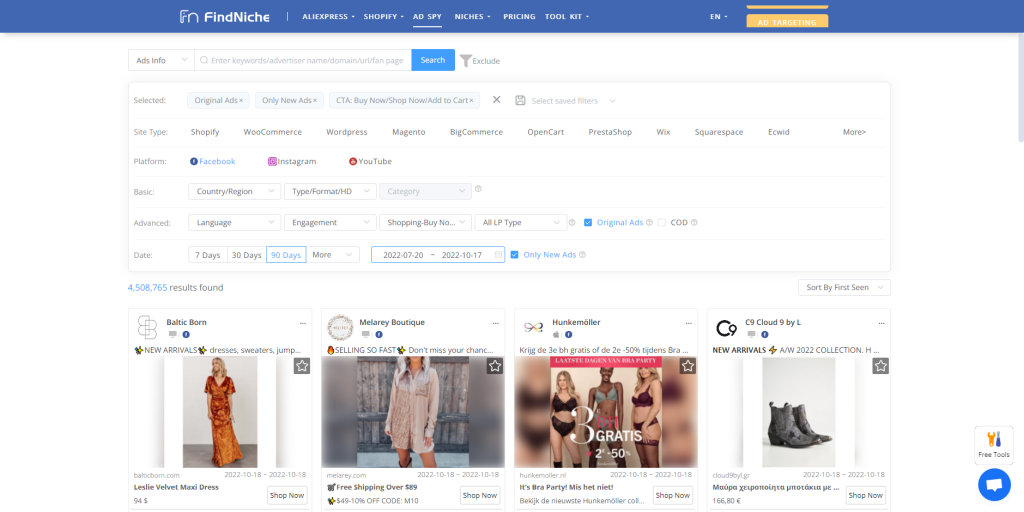Select the 7 Days date option

[208, 255]
